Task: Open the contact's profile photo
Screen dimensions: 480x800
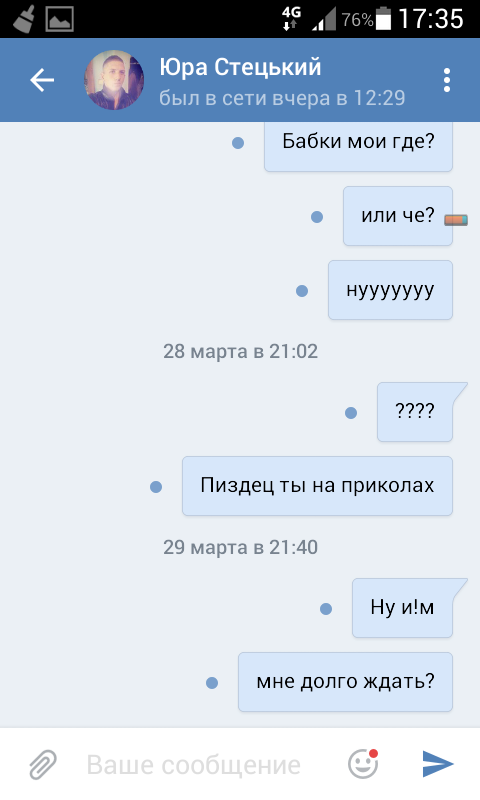Action: coord(114,80)
